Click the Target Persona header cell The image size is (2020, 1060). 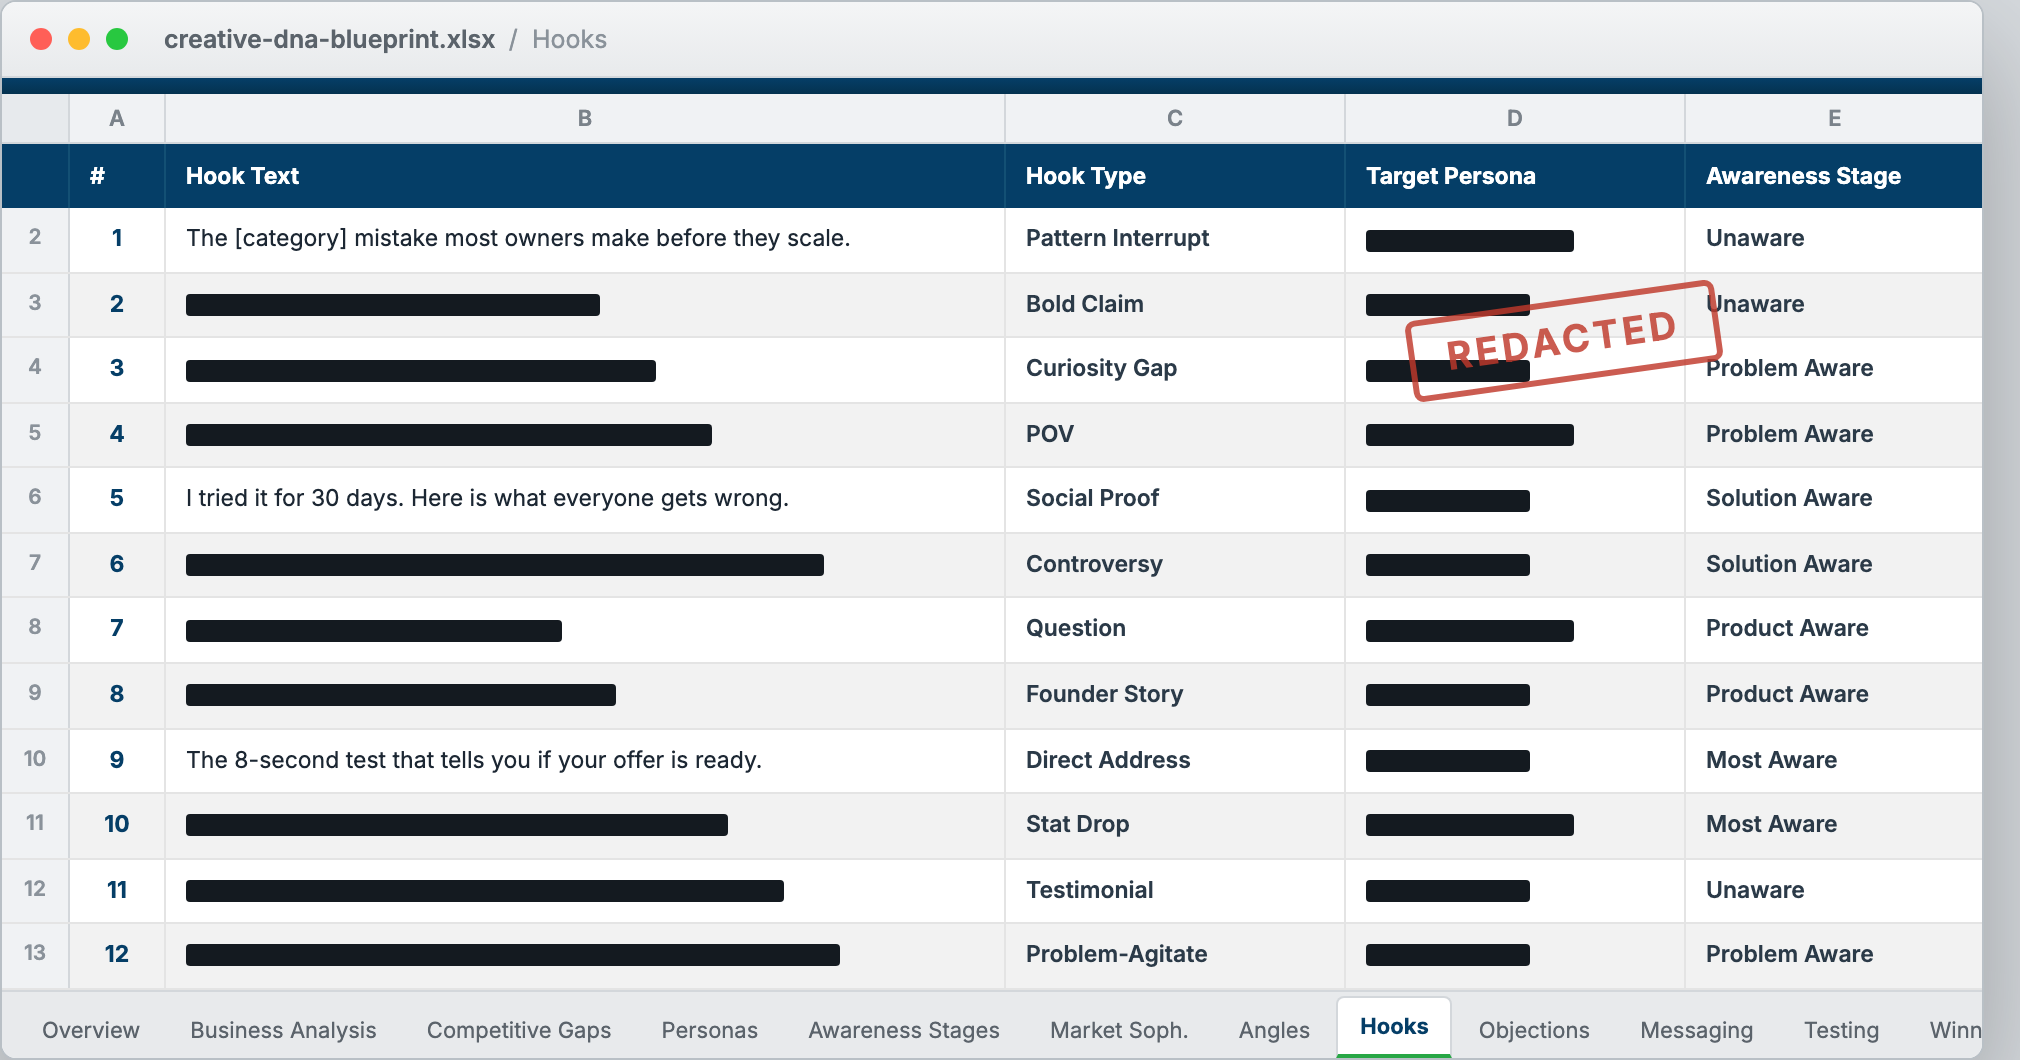point(1515,176)
